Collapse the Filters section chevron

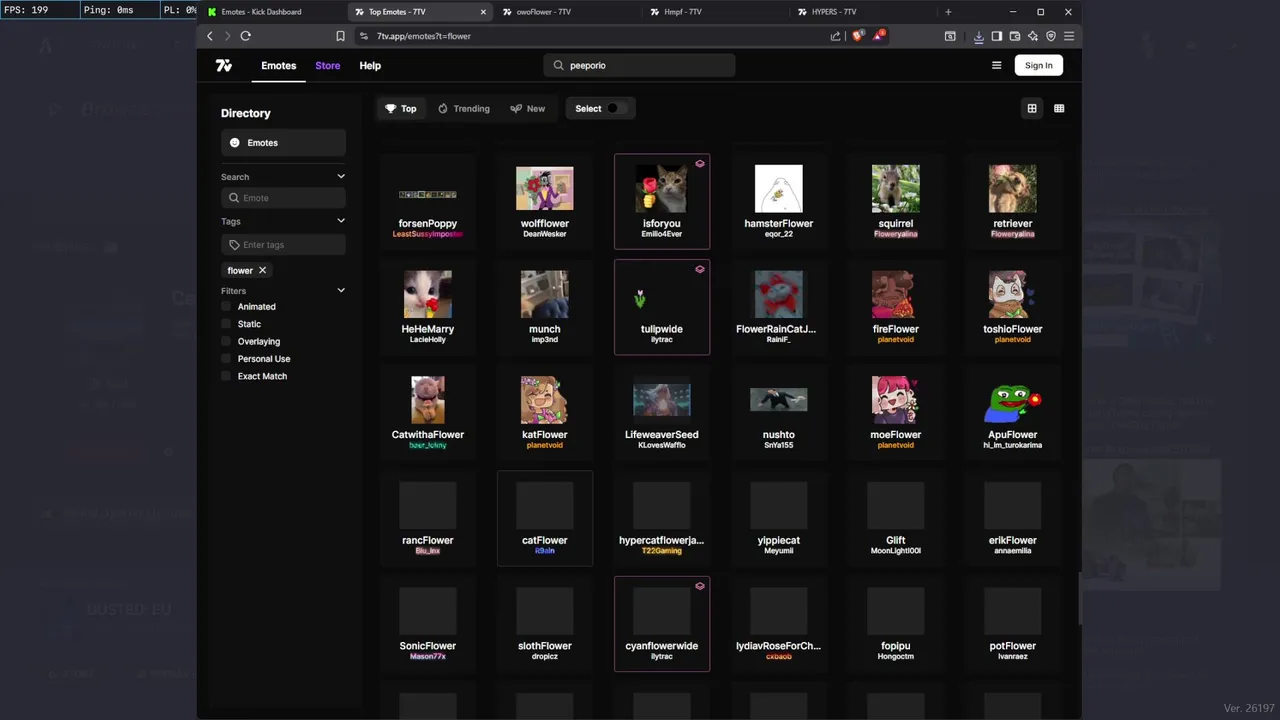point(341,291)
